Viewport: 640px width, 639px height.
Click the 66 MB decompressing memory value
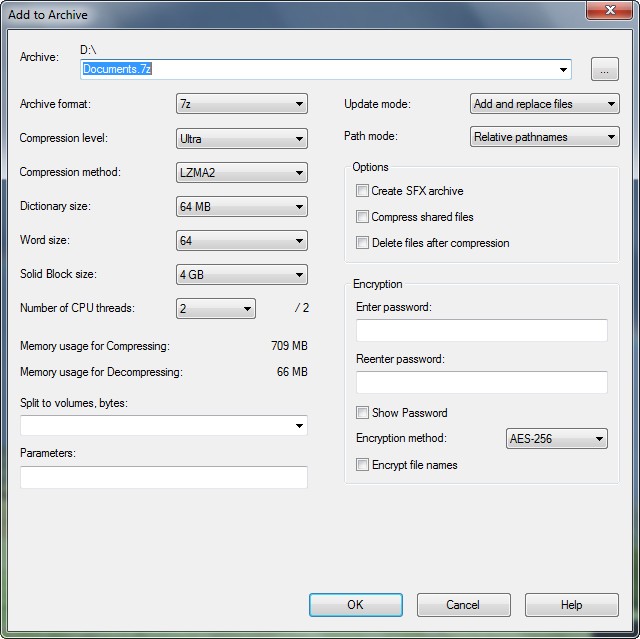pyautogui.click(x=292, y=372)
